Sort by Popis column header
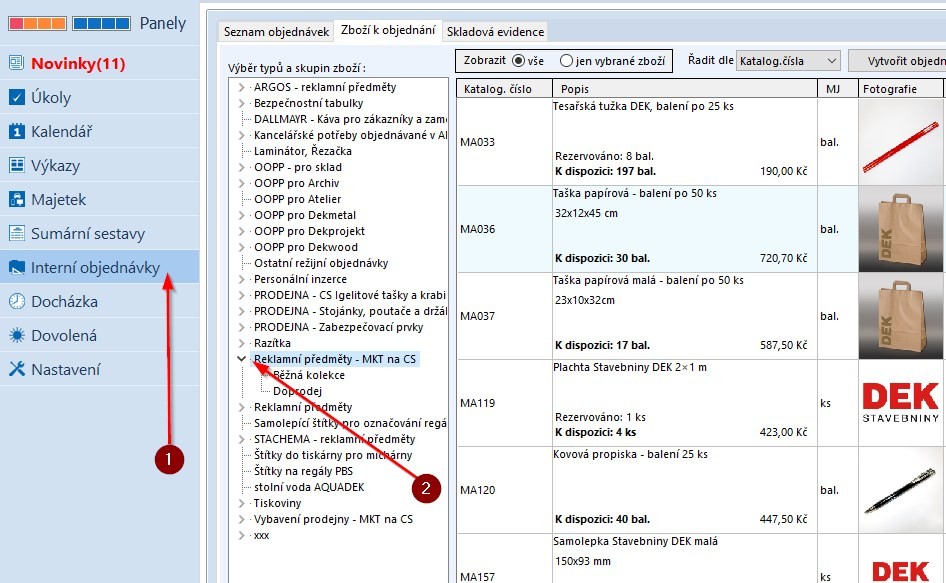The height and width of the screenshot is (583, 946). (x=685, y=89)
